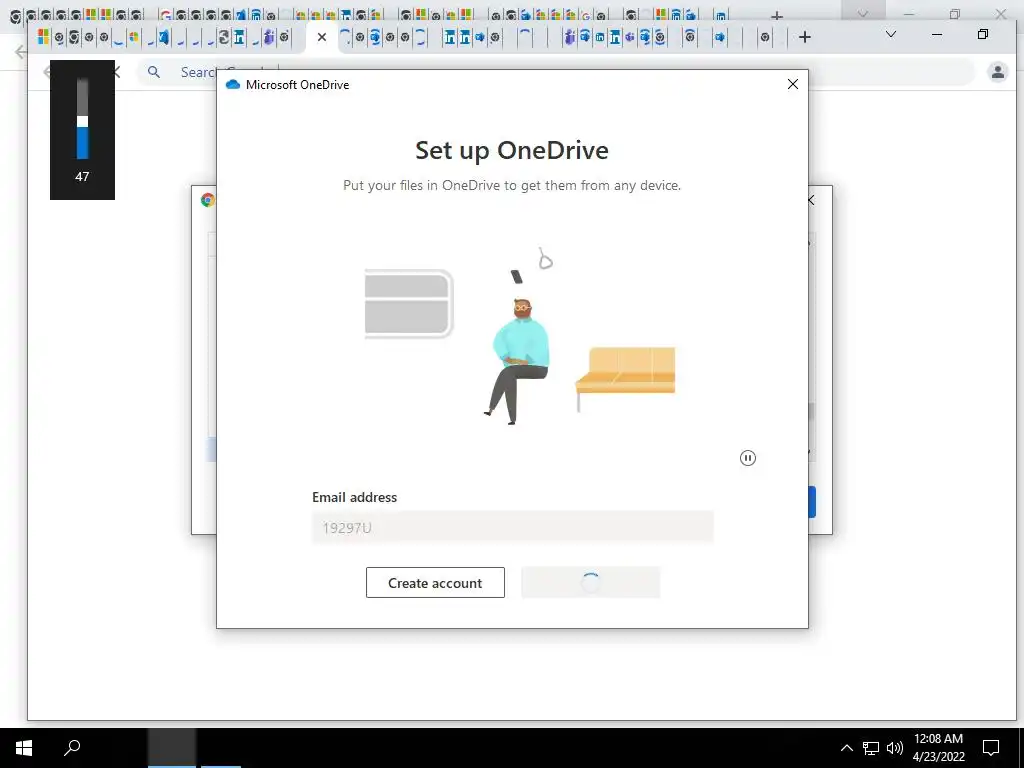This screenshot has height=768, width=1024.
Task: Open the Action Center notifications icon
Action: [x=991, y=748]
